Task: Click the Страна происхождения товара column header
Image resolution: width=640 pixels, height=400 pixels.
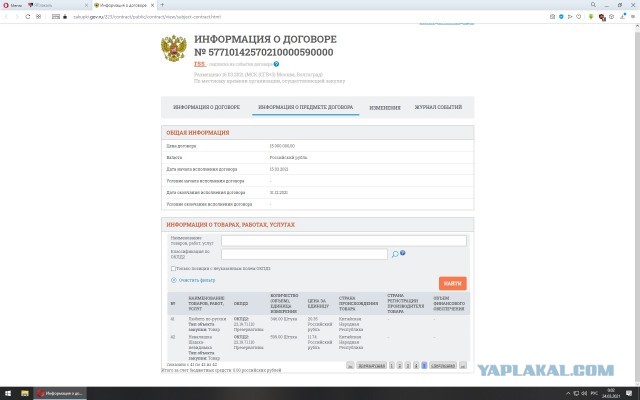Action: 358,303
